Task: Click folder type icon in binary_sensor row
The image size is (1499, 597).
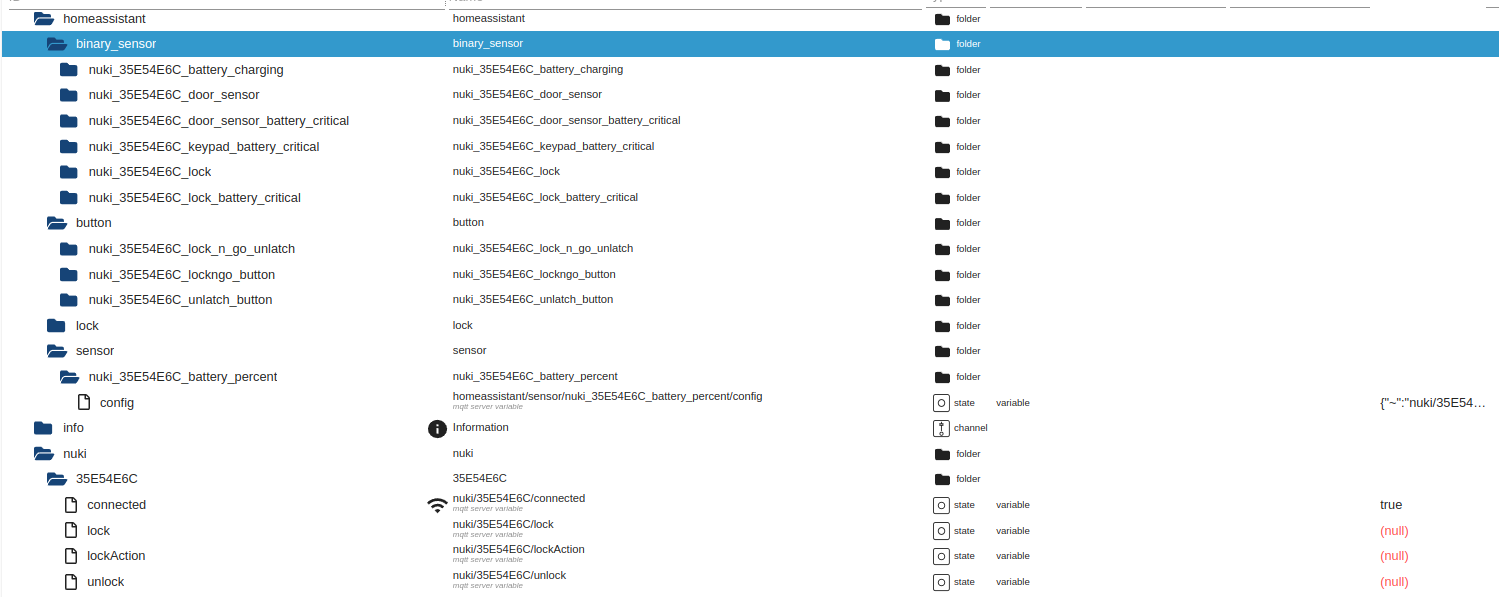Action: click(941, 44)
